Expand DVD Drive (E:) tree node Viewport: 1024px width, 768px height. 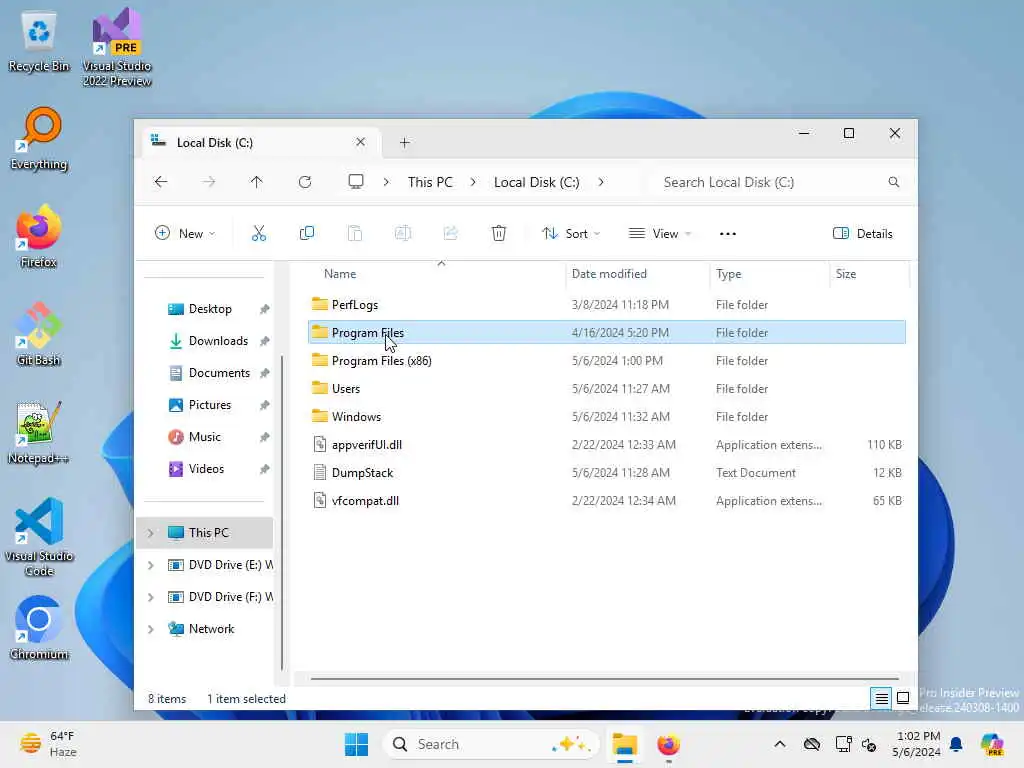point(151,565)
